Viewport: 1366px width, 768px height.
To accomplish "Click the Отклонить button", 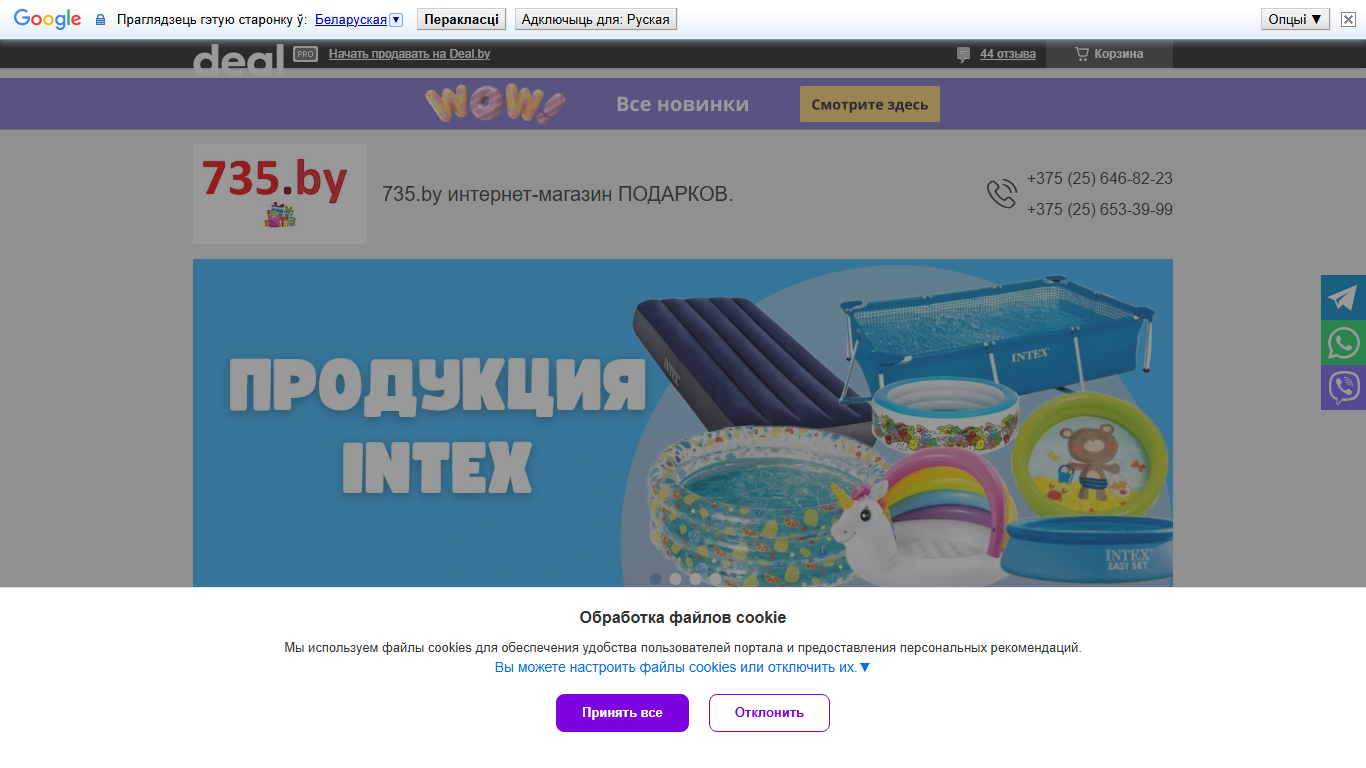I will click(x=769, y=713).
